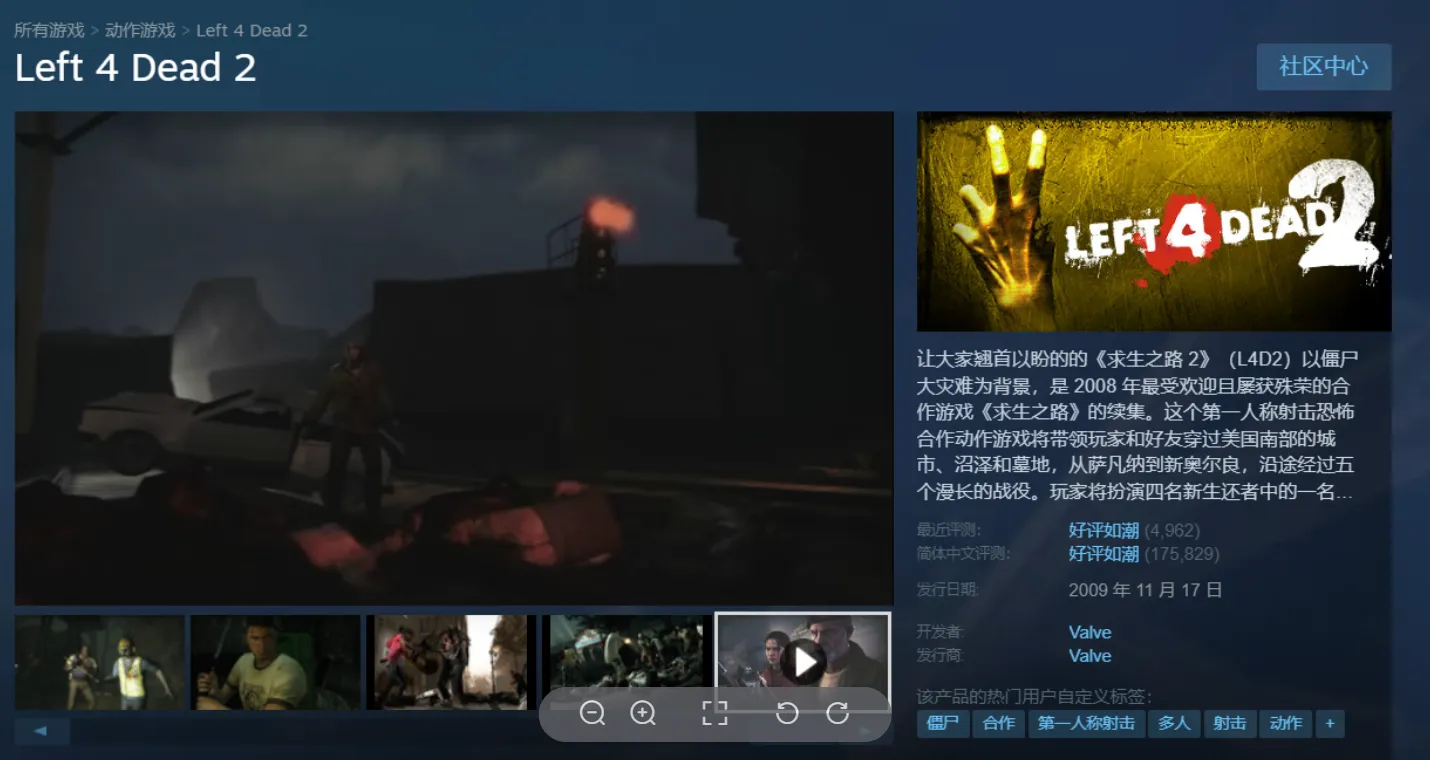Click the zoom out magnifier icon
Viewport: 1430px width, 760px height.
592,713
